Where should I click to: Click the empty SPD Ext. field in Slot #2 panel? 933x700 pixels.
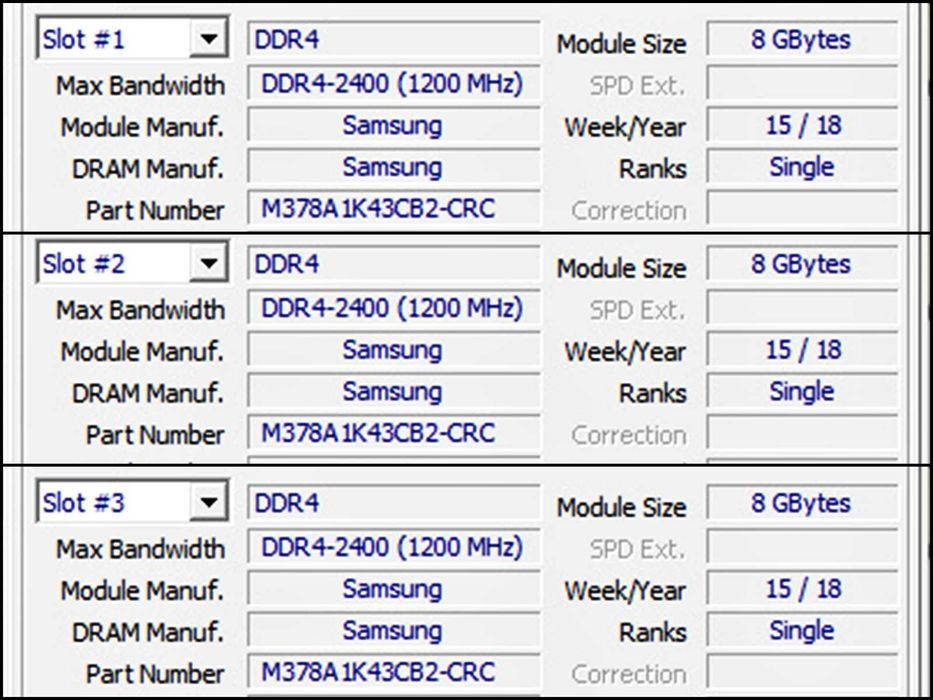click(802, 308)
